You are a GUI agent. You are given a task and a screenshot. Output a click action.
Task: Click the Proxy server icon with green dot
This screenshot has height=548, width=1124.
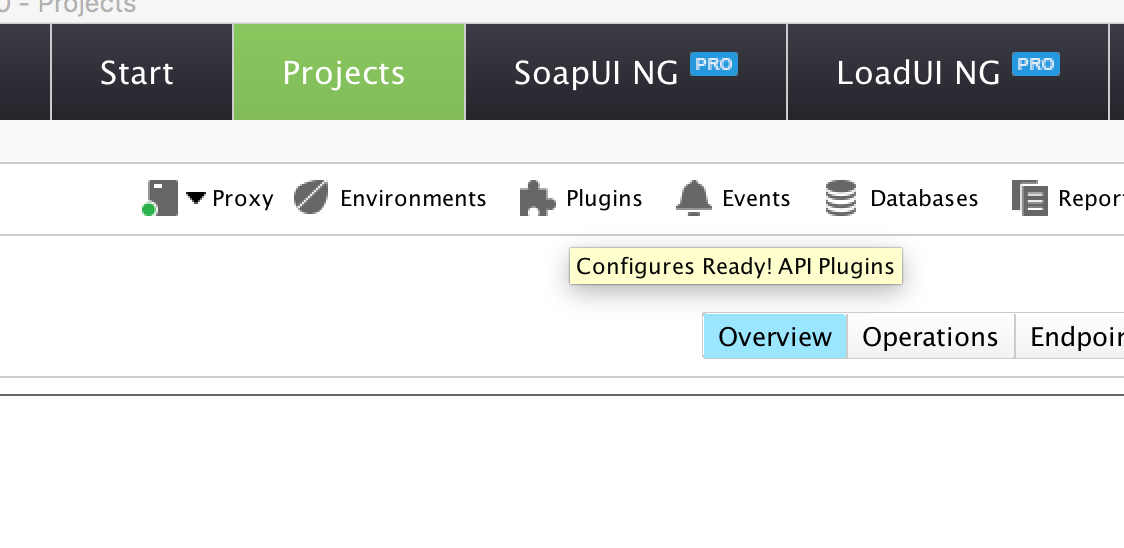[x=159, y=198]
